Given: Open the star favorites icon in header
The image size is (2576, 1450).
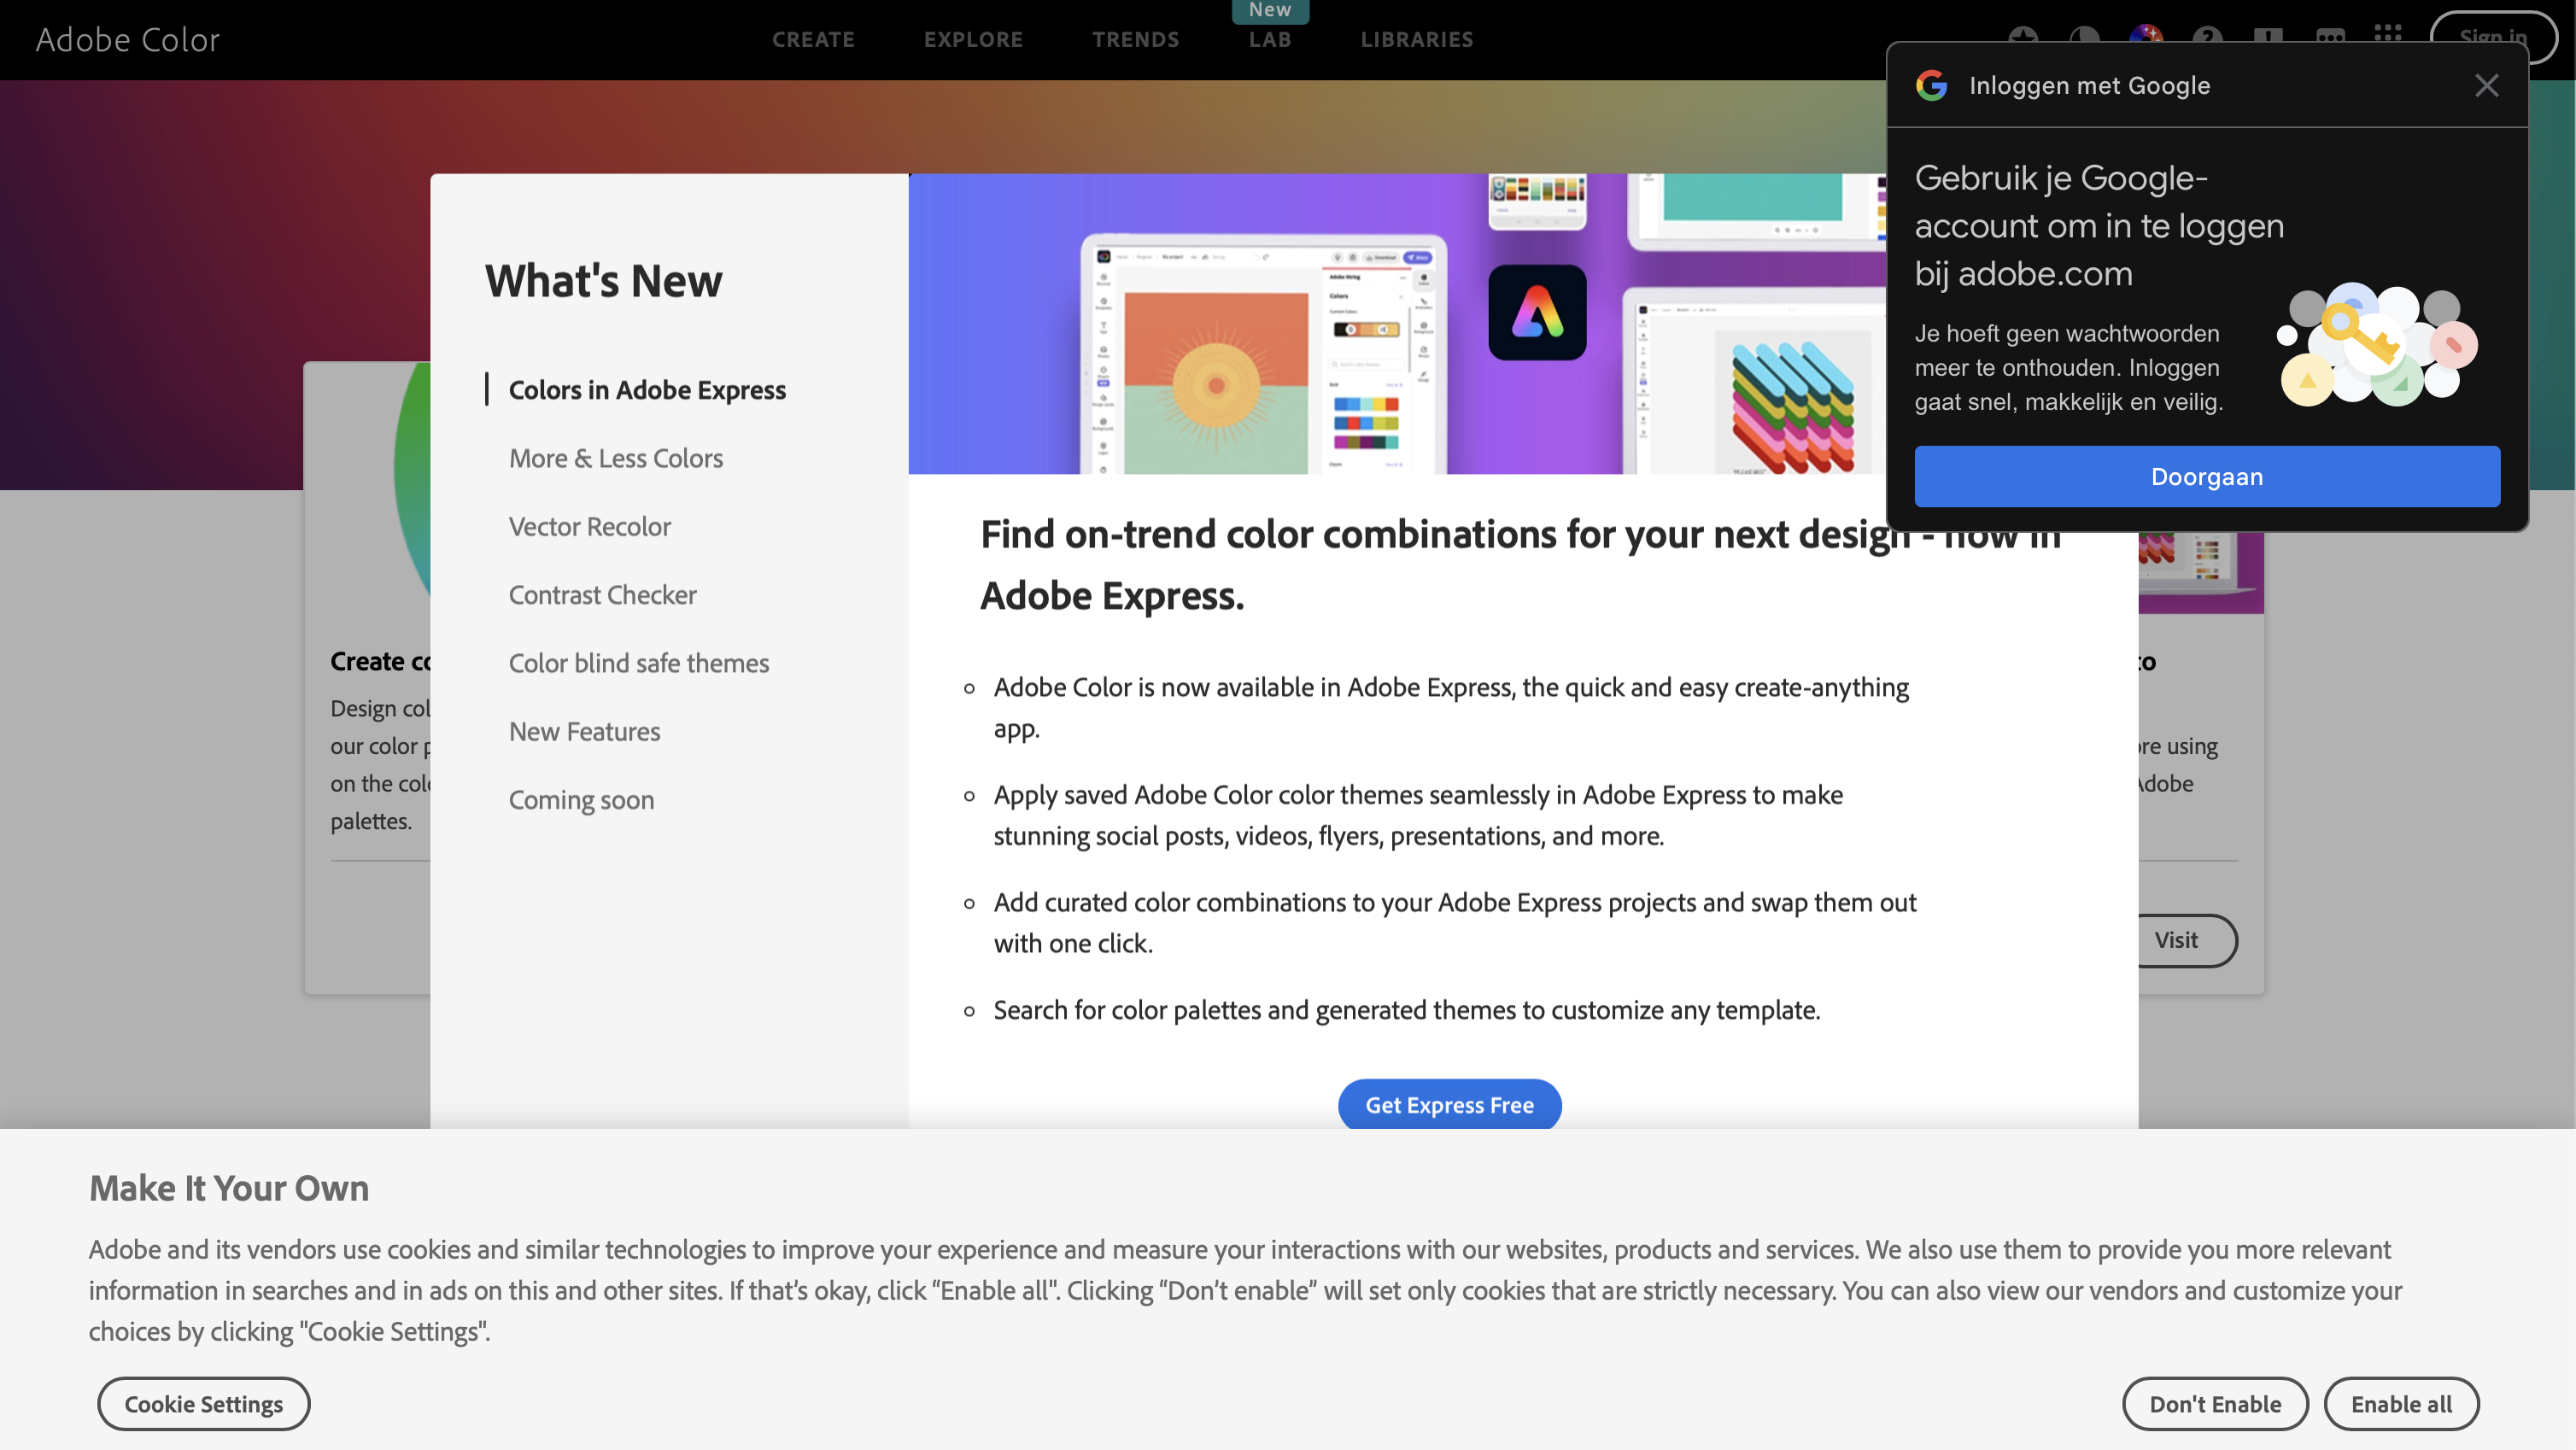Looking at the screenshot, I should point(2023,34).
